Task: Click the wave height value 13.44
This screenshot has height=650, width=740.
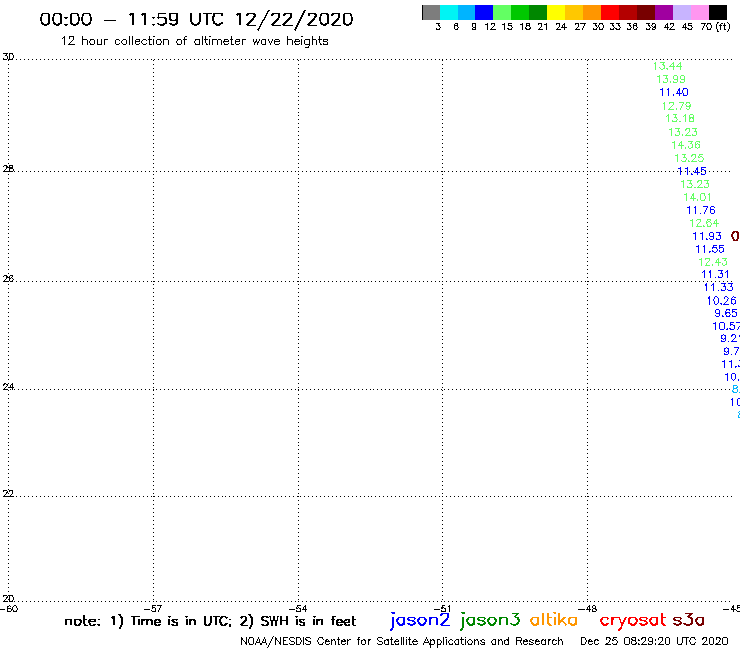Action: (x=667, y=66)
